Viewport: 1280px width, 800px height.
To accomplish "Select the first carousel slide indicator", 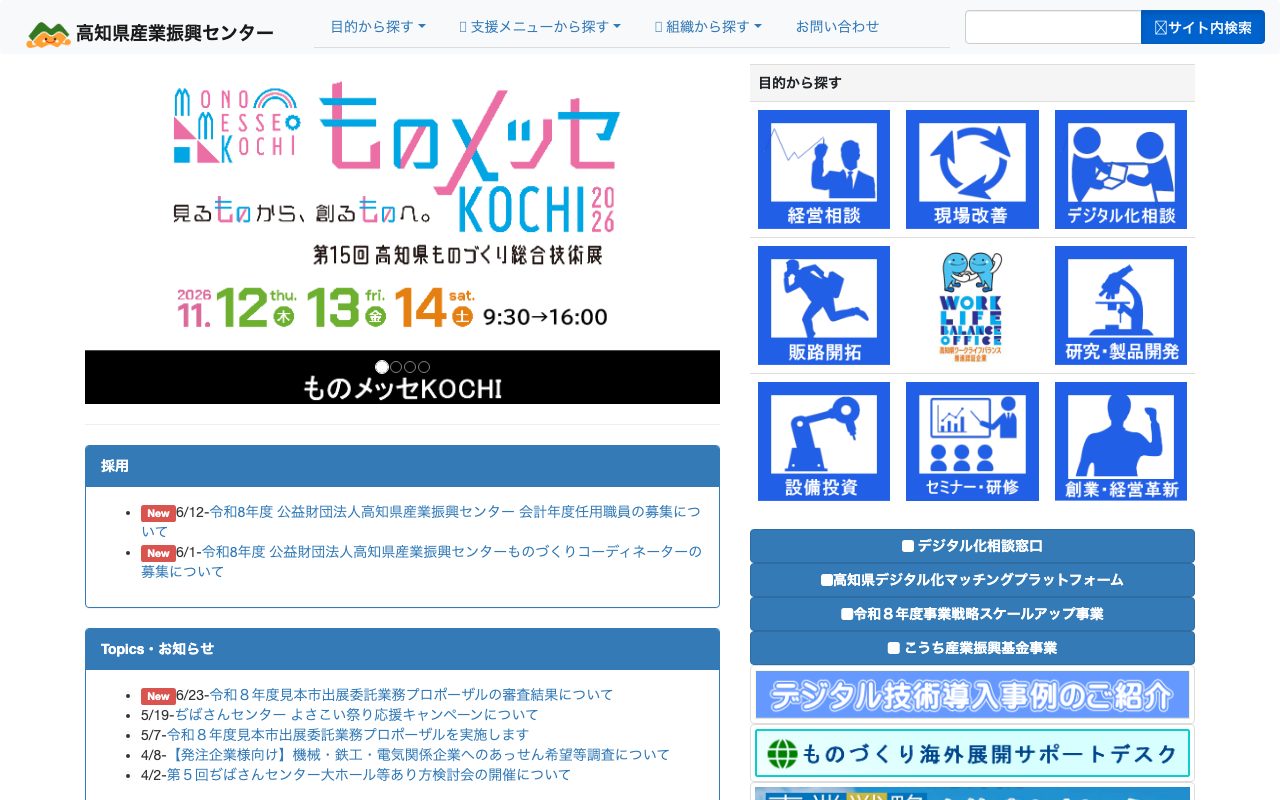I will pyautogui.click(x=382, y=367).
